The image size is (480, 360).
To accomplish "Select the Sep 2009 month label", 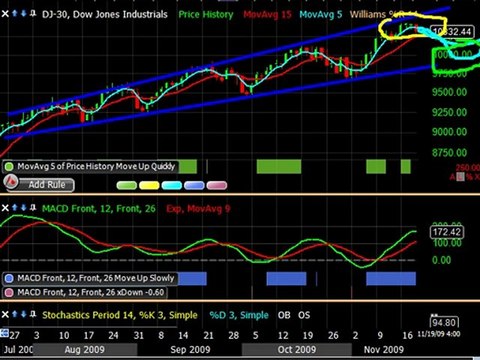I will click(190, 350).
